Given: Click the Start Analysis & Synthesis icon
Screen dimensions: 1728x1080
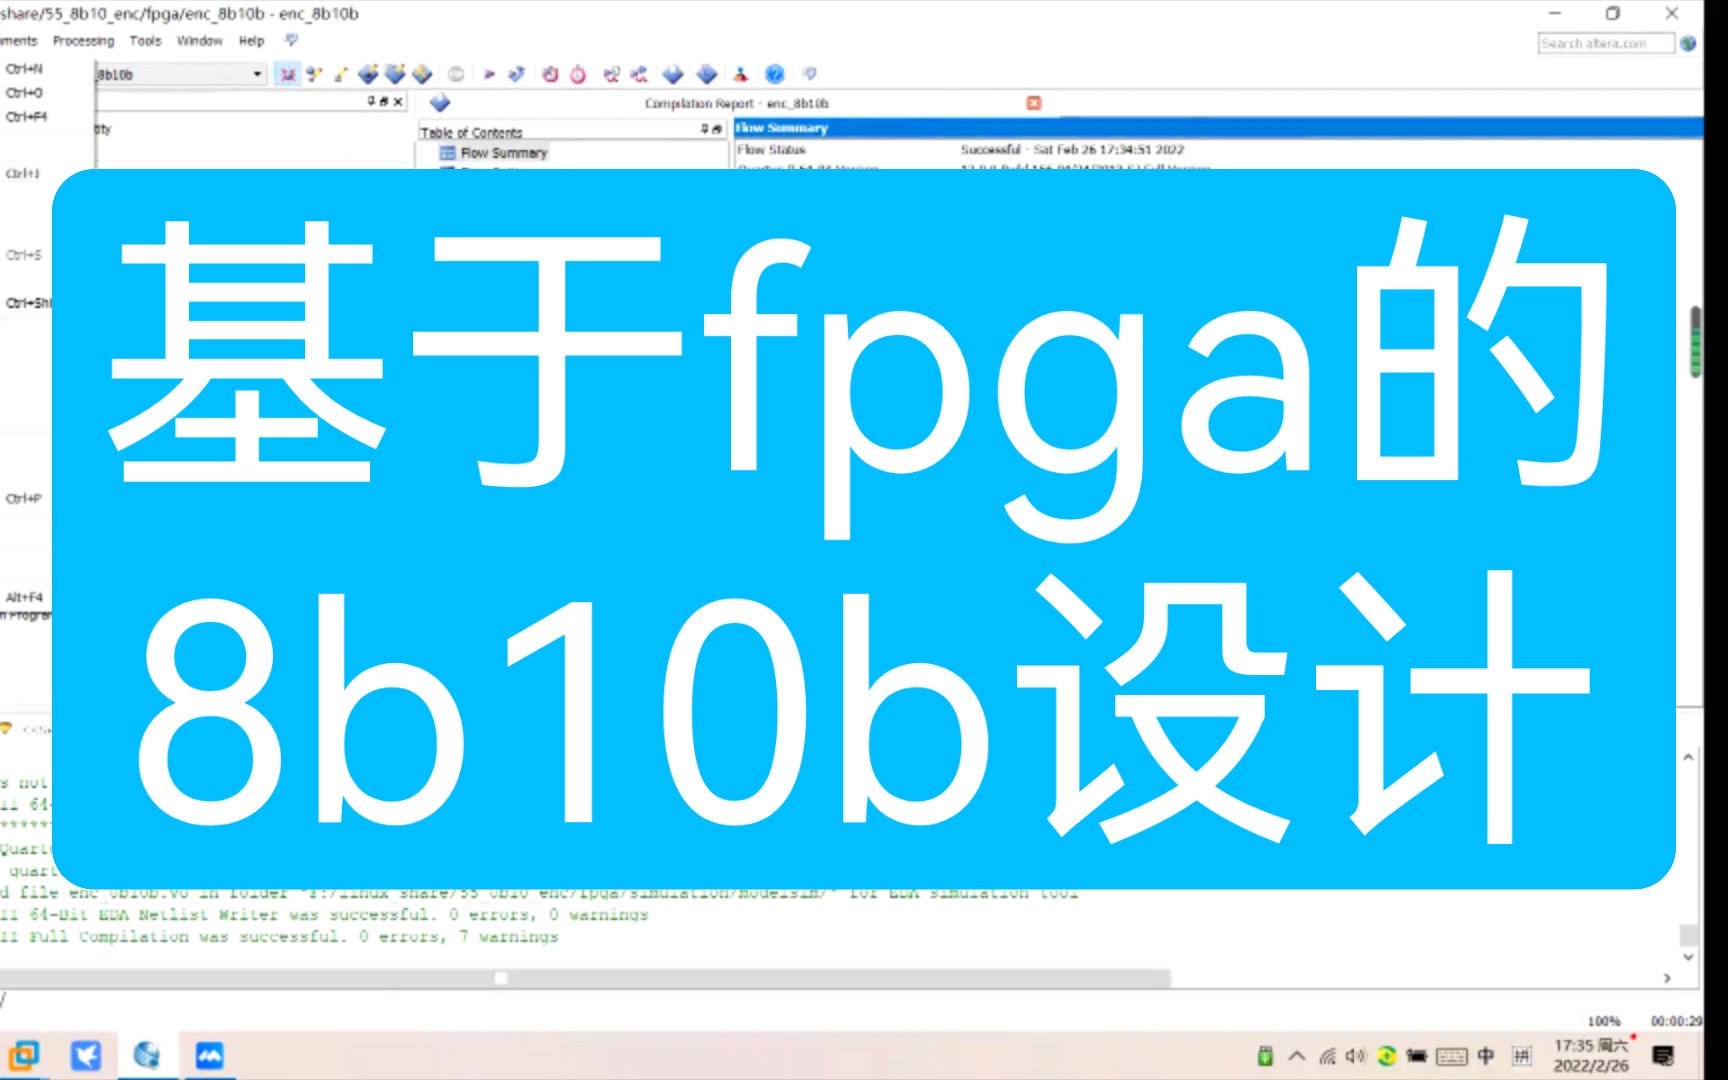Looking at the screenshot, I should point(516,74).
